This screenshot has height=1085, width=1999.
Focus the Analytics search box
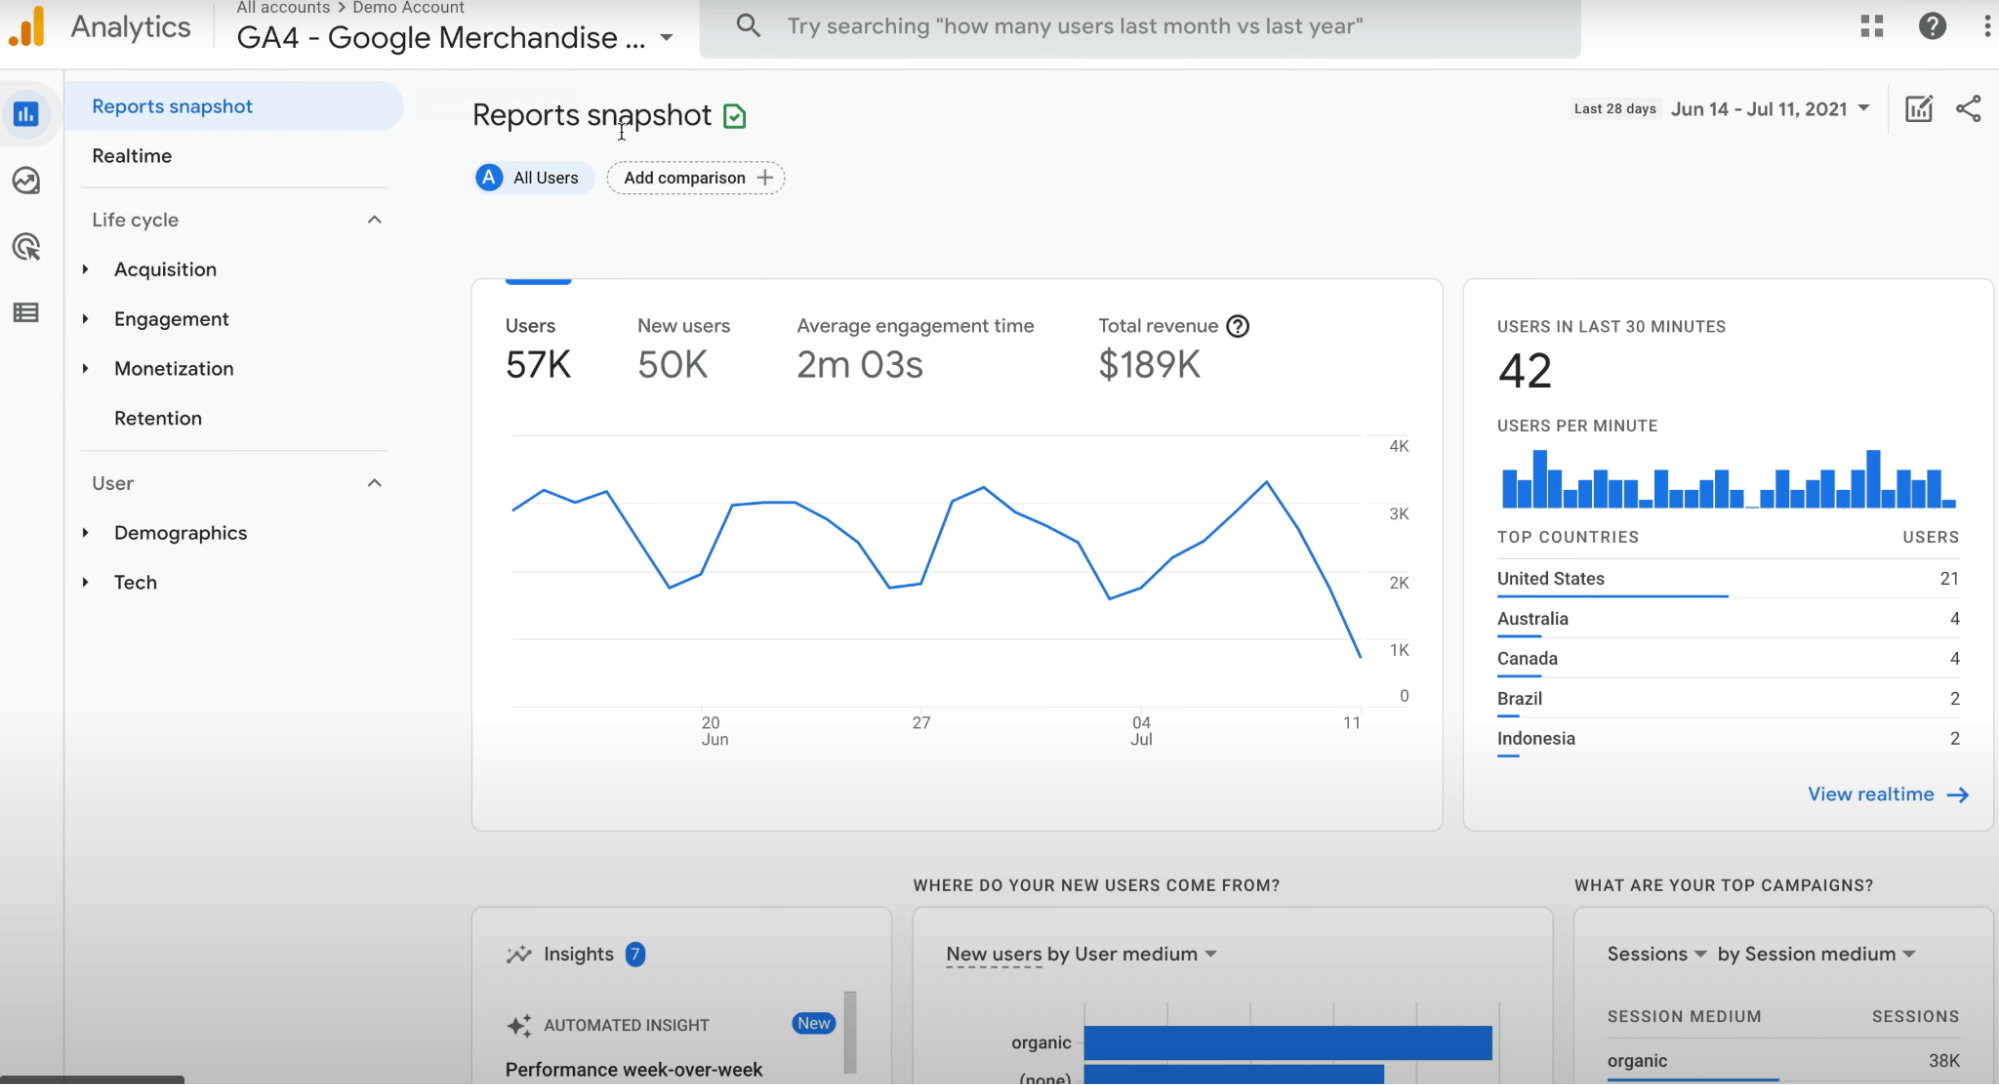(x=1140, y=27)
